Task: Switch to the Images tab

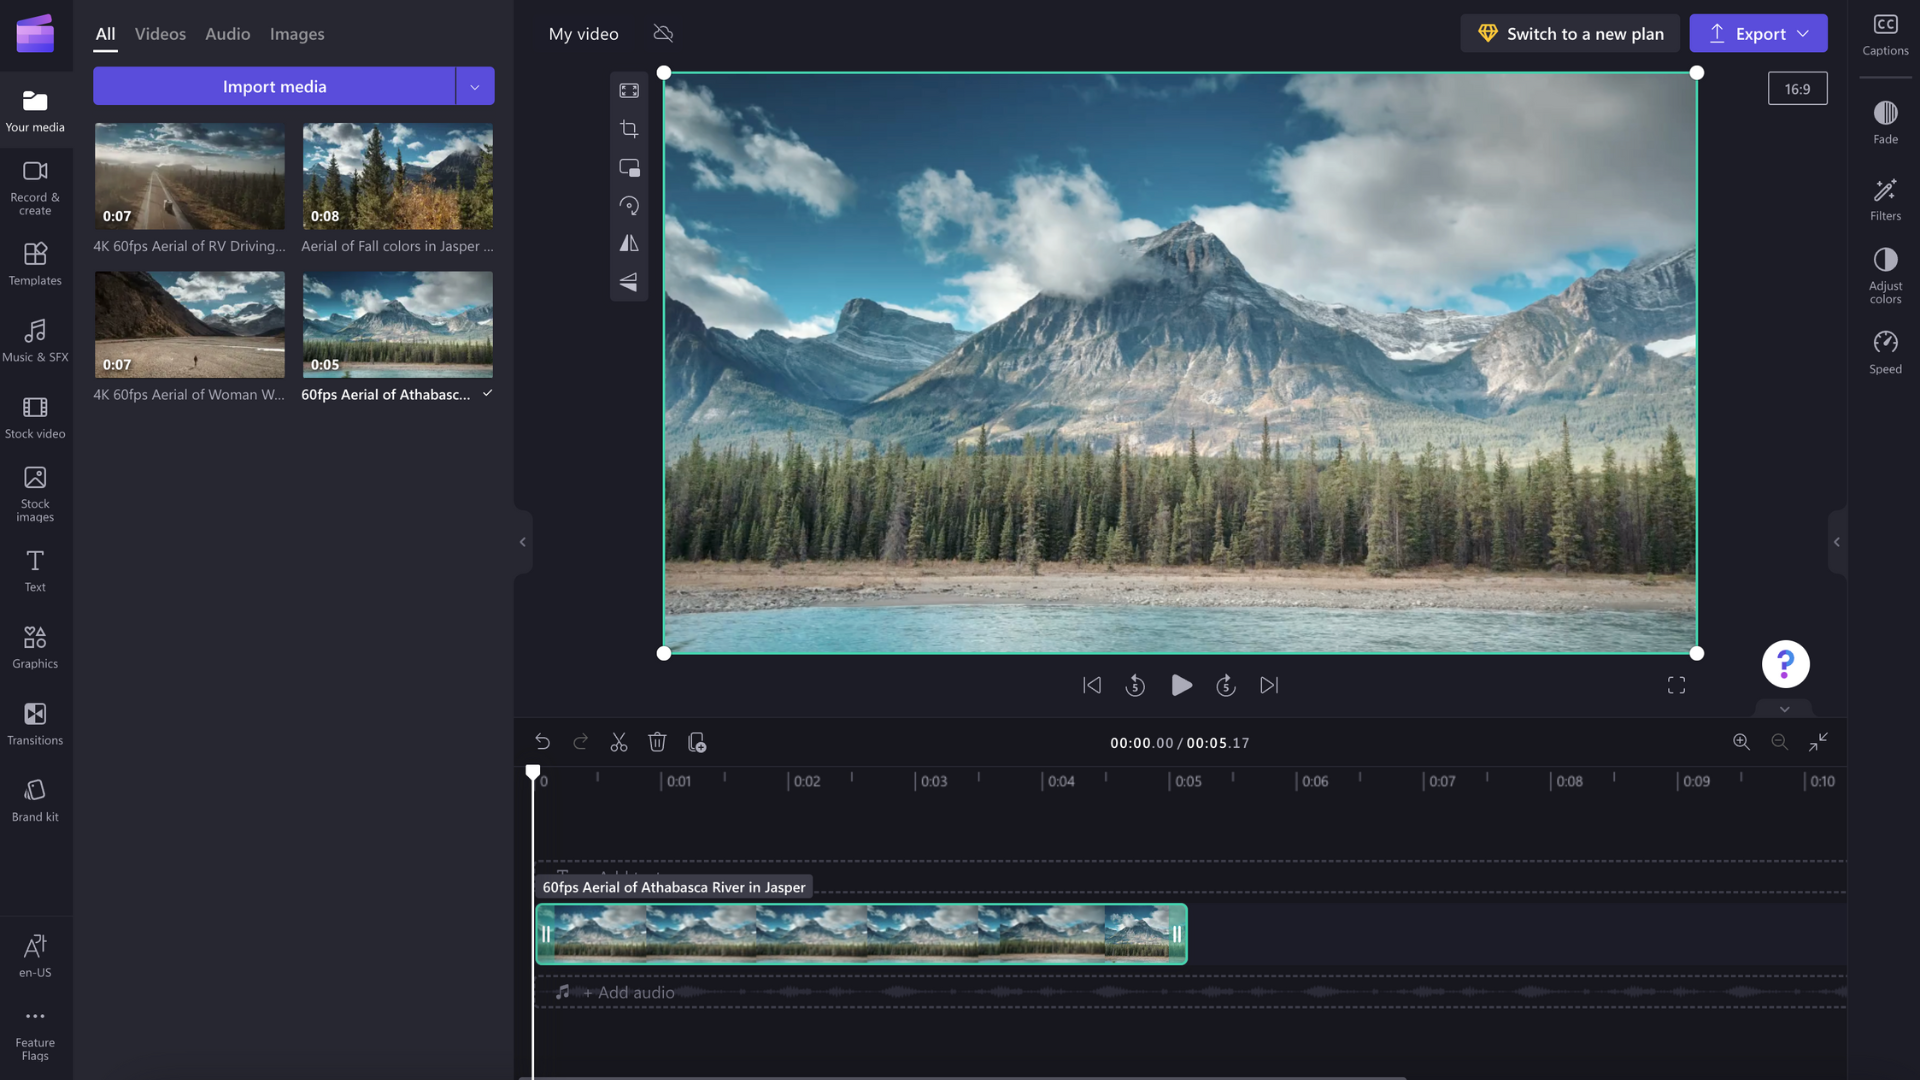Action: tap(297, 34)
